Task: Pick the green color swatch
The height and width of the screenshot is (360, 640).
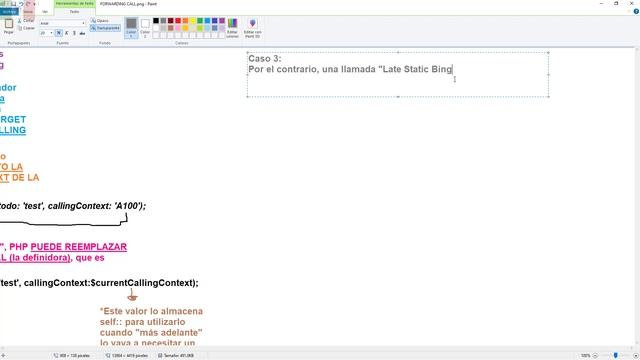Action: pyautogui.click(x=200, y=20)
